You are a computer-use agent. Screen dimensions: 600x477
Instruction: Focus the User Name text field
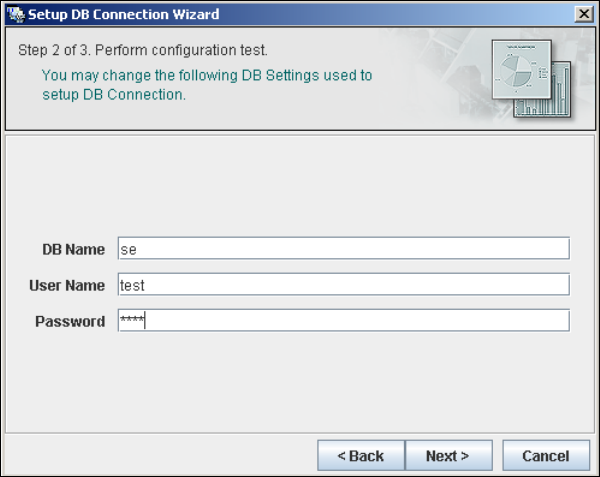(344, 285)
